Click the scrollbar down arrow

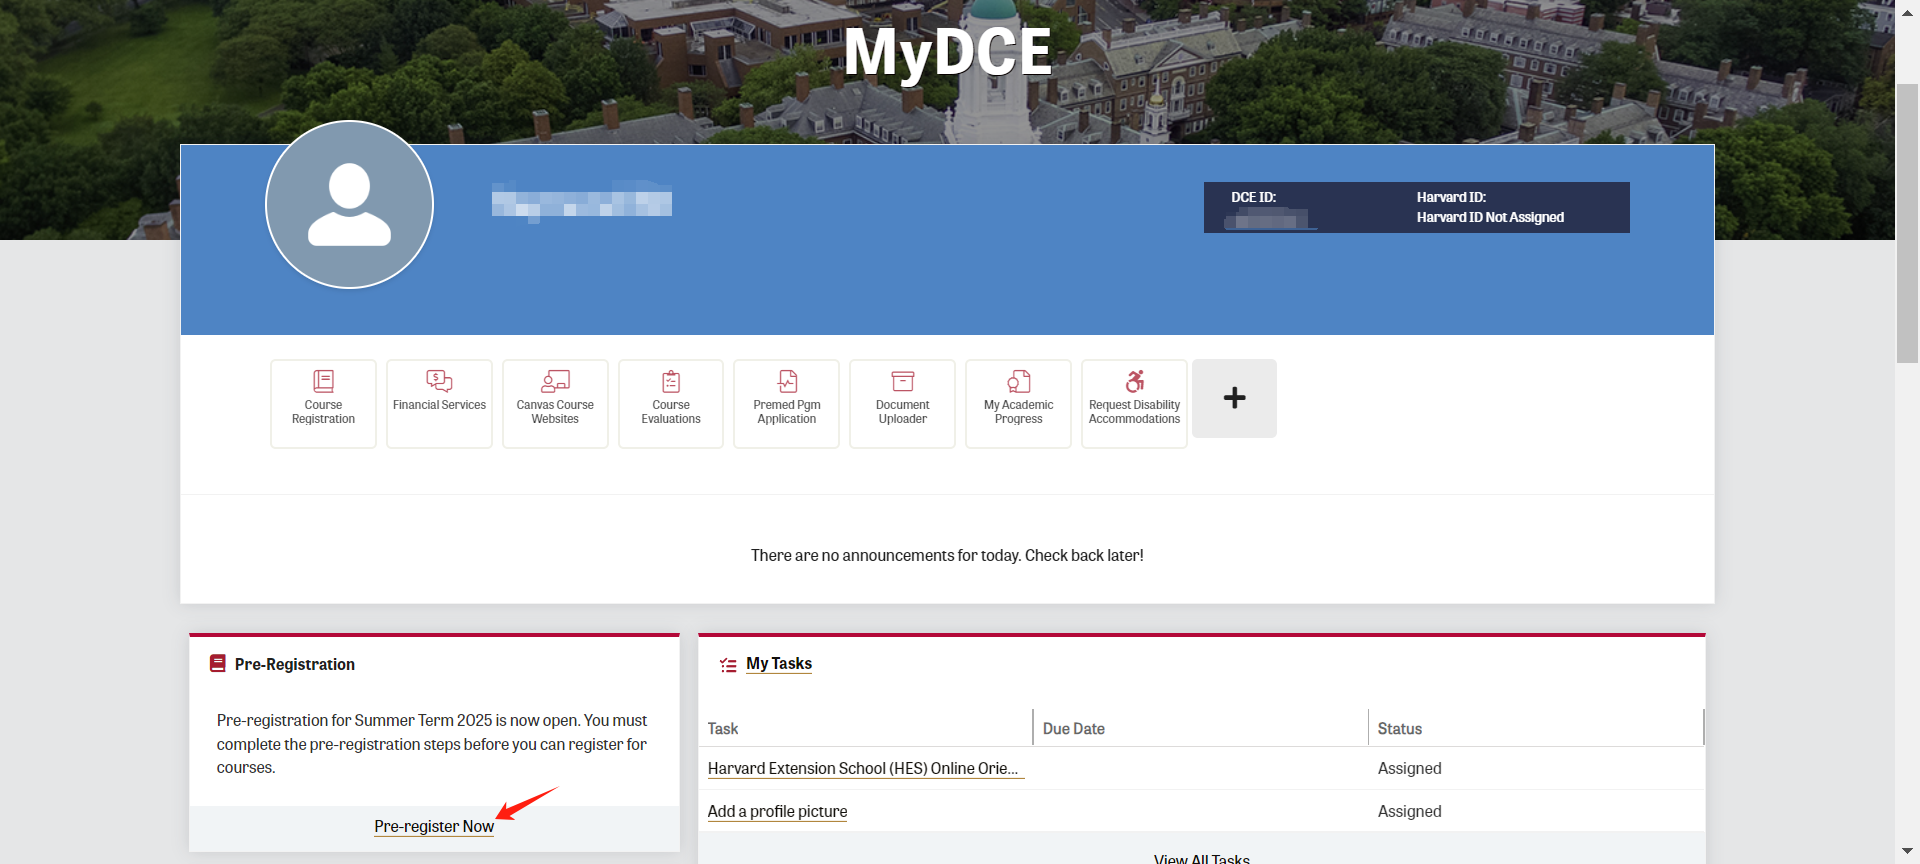click(x=1907, y=851)
